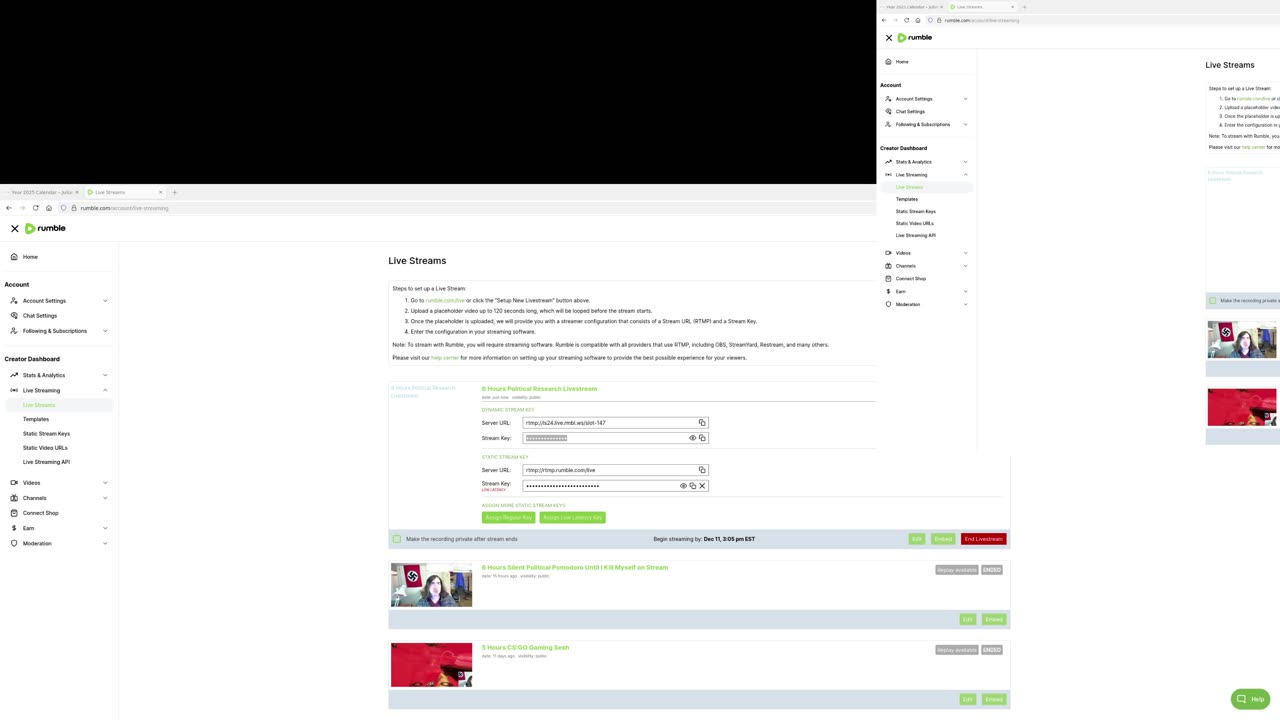Expand Videos in top-right window sidebar
The height and width of the screenshot is (720, 1280).
pyautogui.click(x=965, y=253)
